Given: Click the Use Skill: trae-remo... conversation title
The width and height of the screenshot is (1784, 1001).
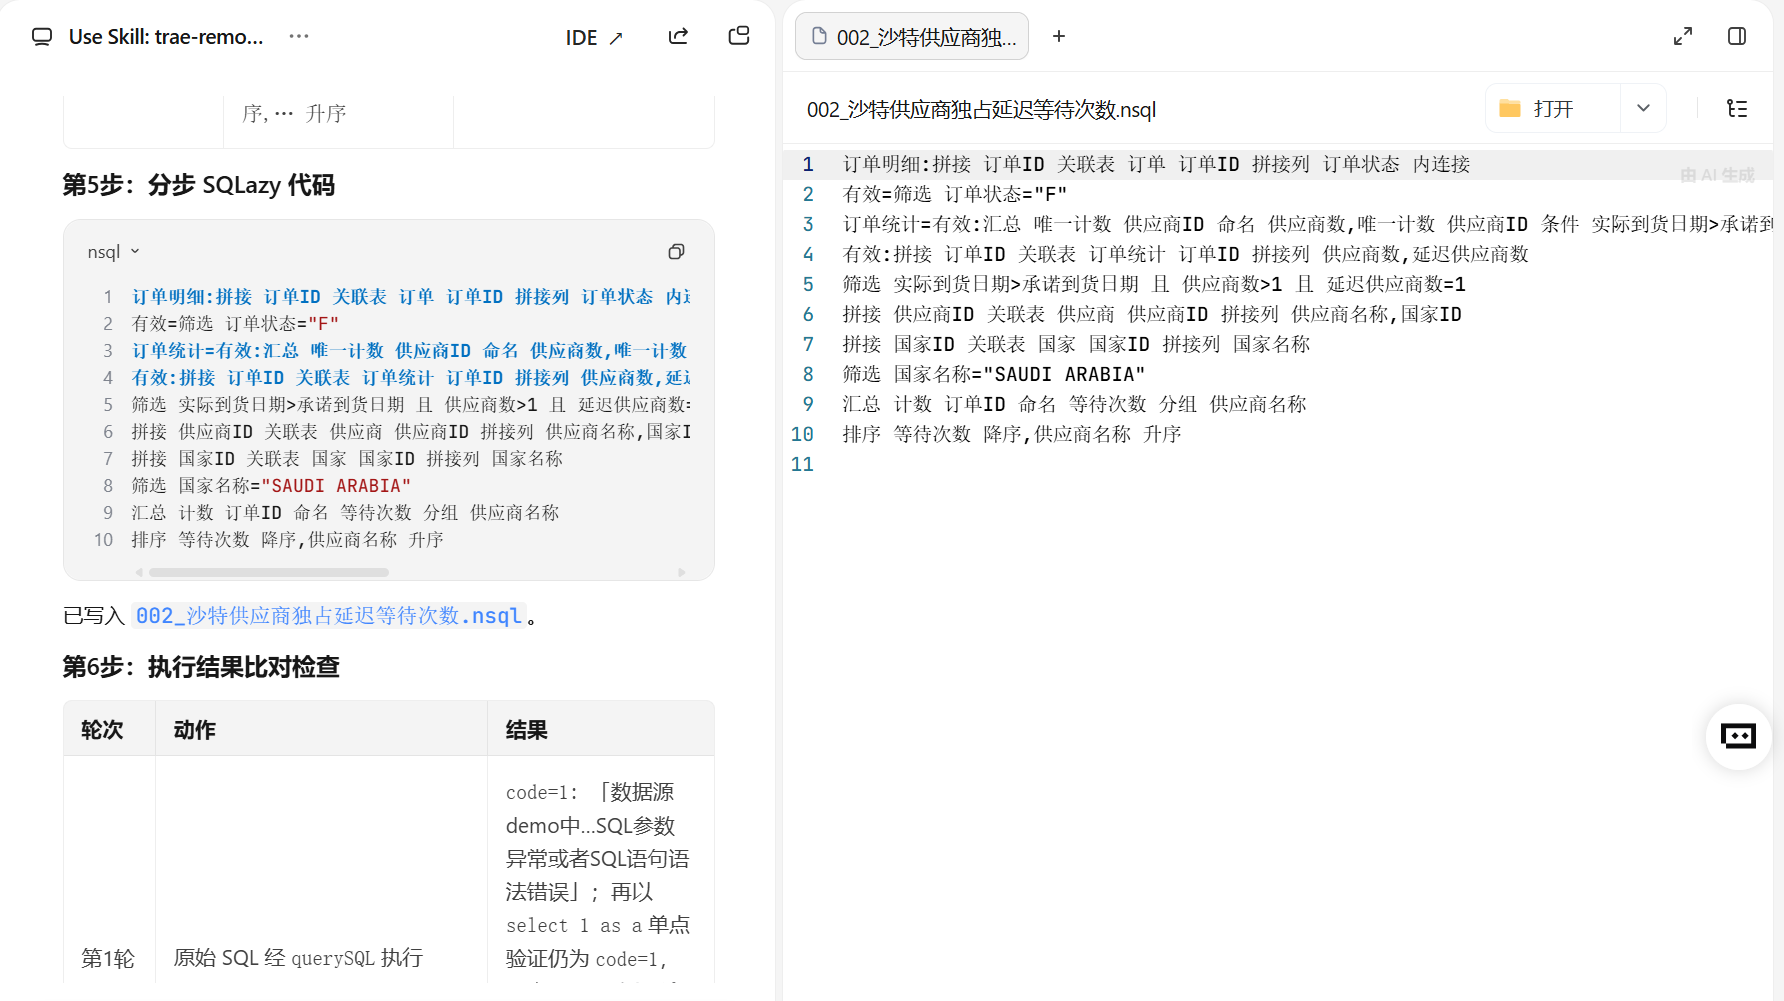Looking at the screenshot, I should click(x=166, y=37).
